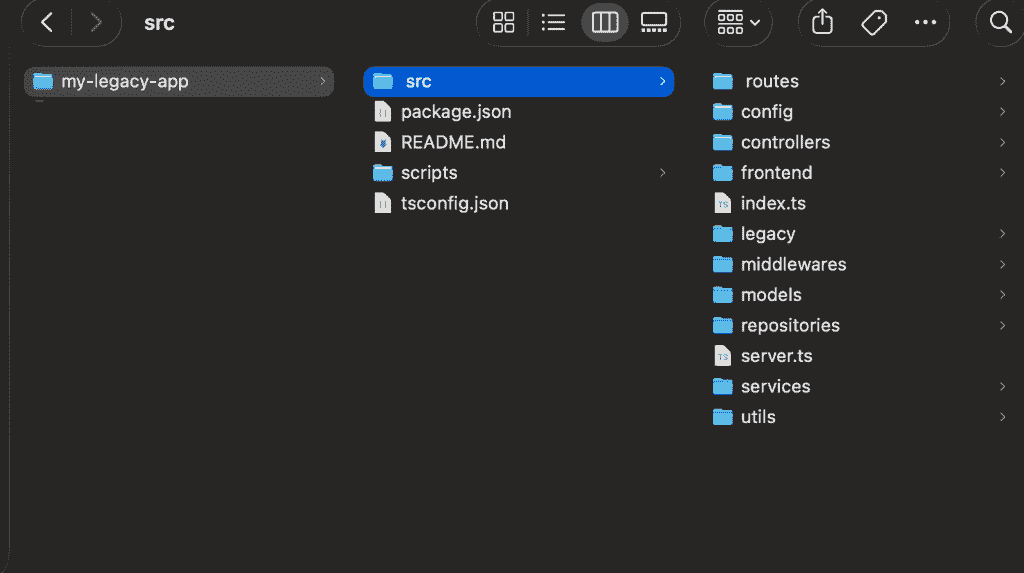Click the server.ts TypeScript file icon

click(723, 356)
